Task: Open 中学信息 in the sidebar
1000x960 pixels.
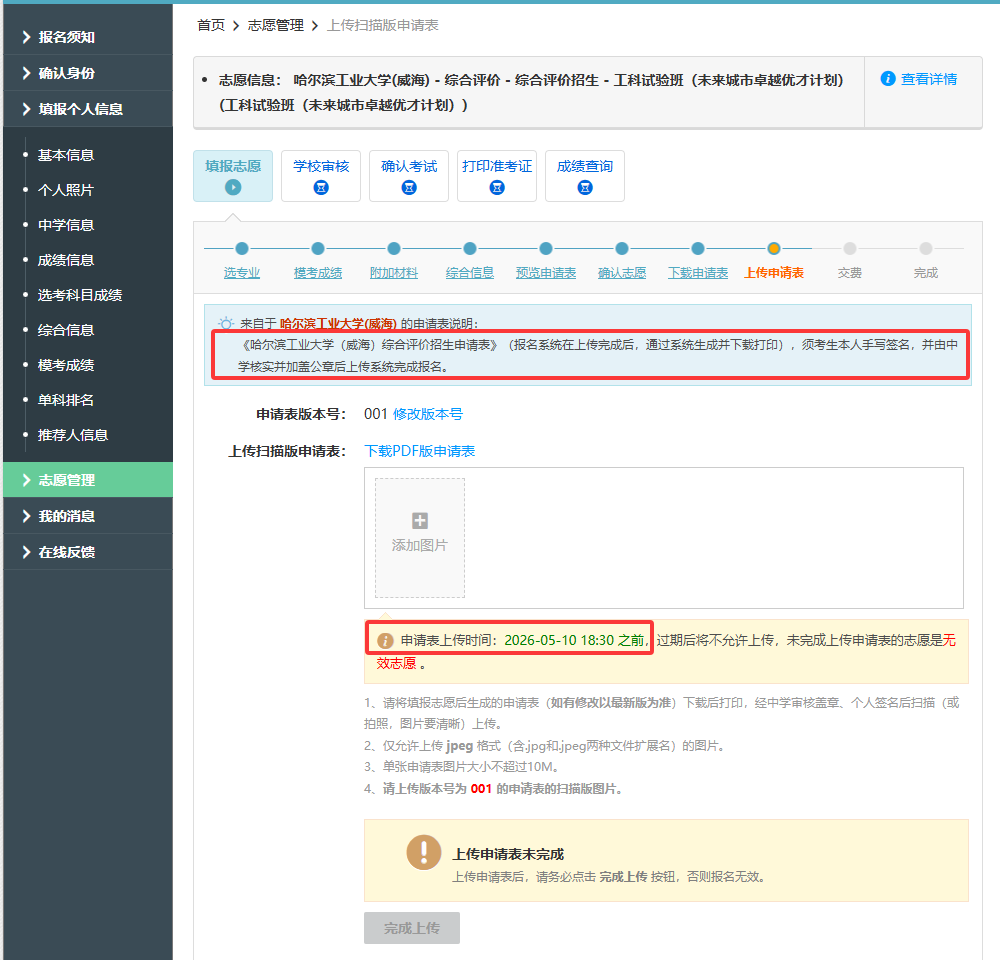Action: tap(66, 225)
